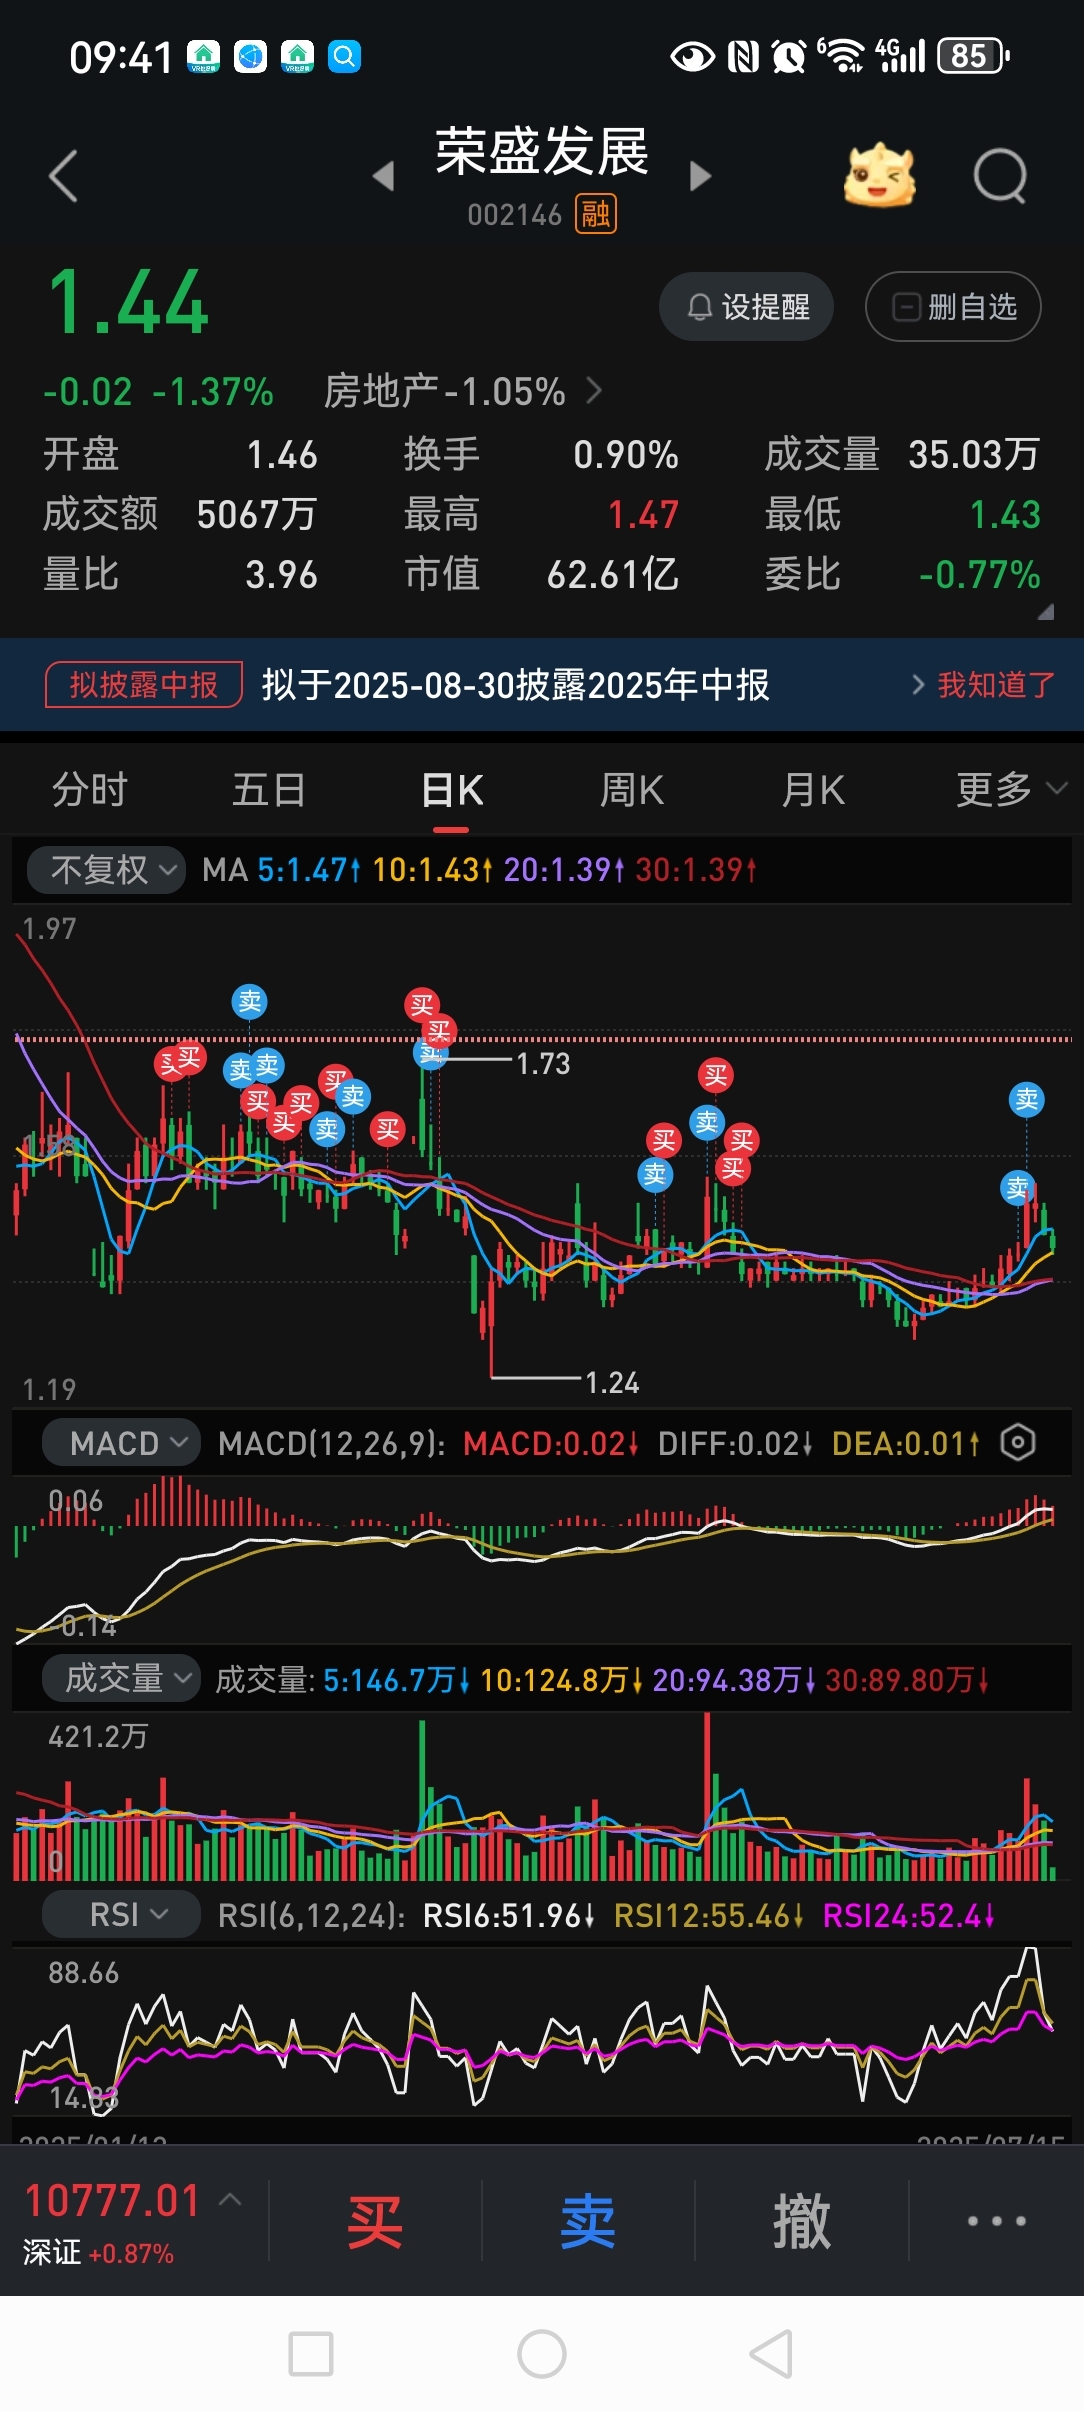Tap the 撤 cancel order button

pyautogui.click(x=802, y=2223)
